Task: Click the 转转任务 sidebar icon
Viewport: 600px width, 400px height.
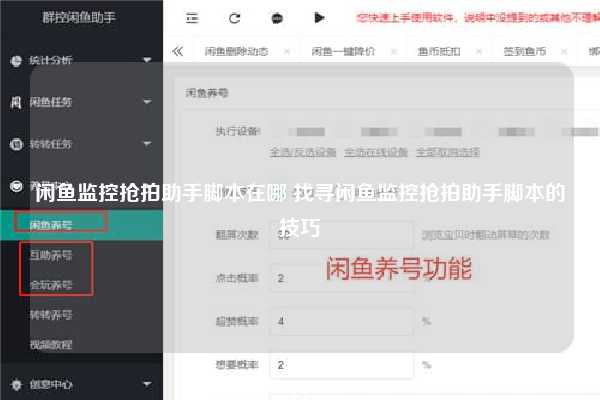Action: [x=16, y=144]
